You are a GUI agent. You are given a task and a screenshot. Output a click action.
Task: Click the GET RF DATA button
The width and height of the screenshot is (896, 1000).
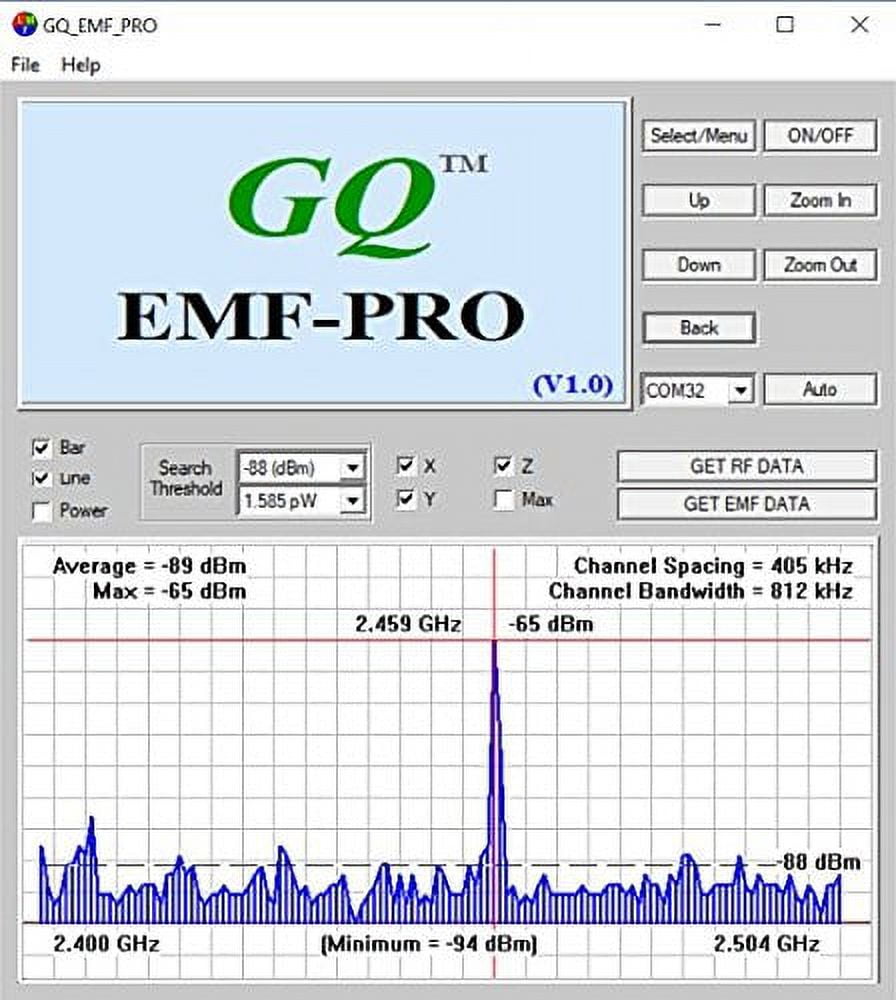tap(747, 466)
